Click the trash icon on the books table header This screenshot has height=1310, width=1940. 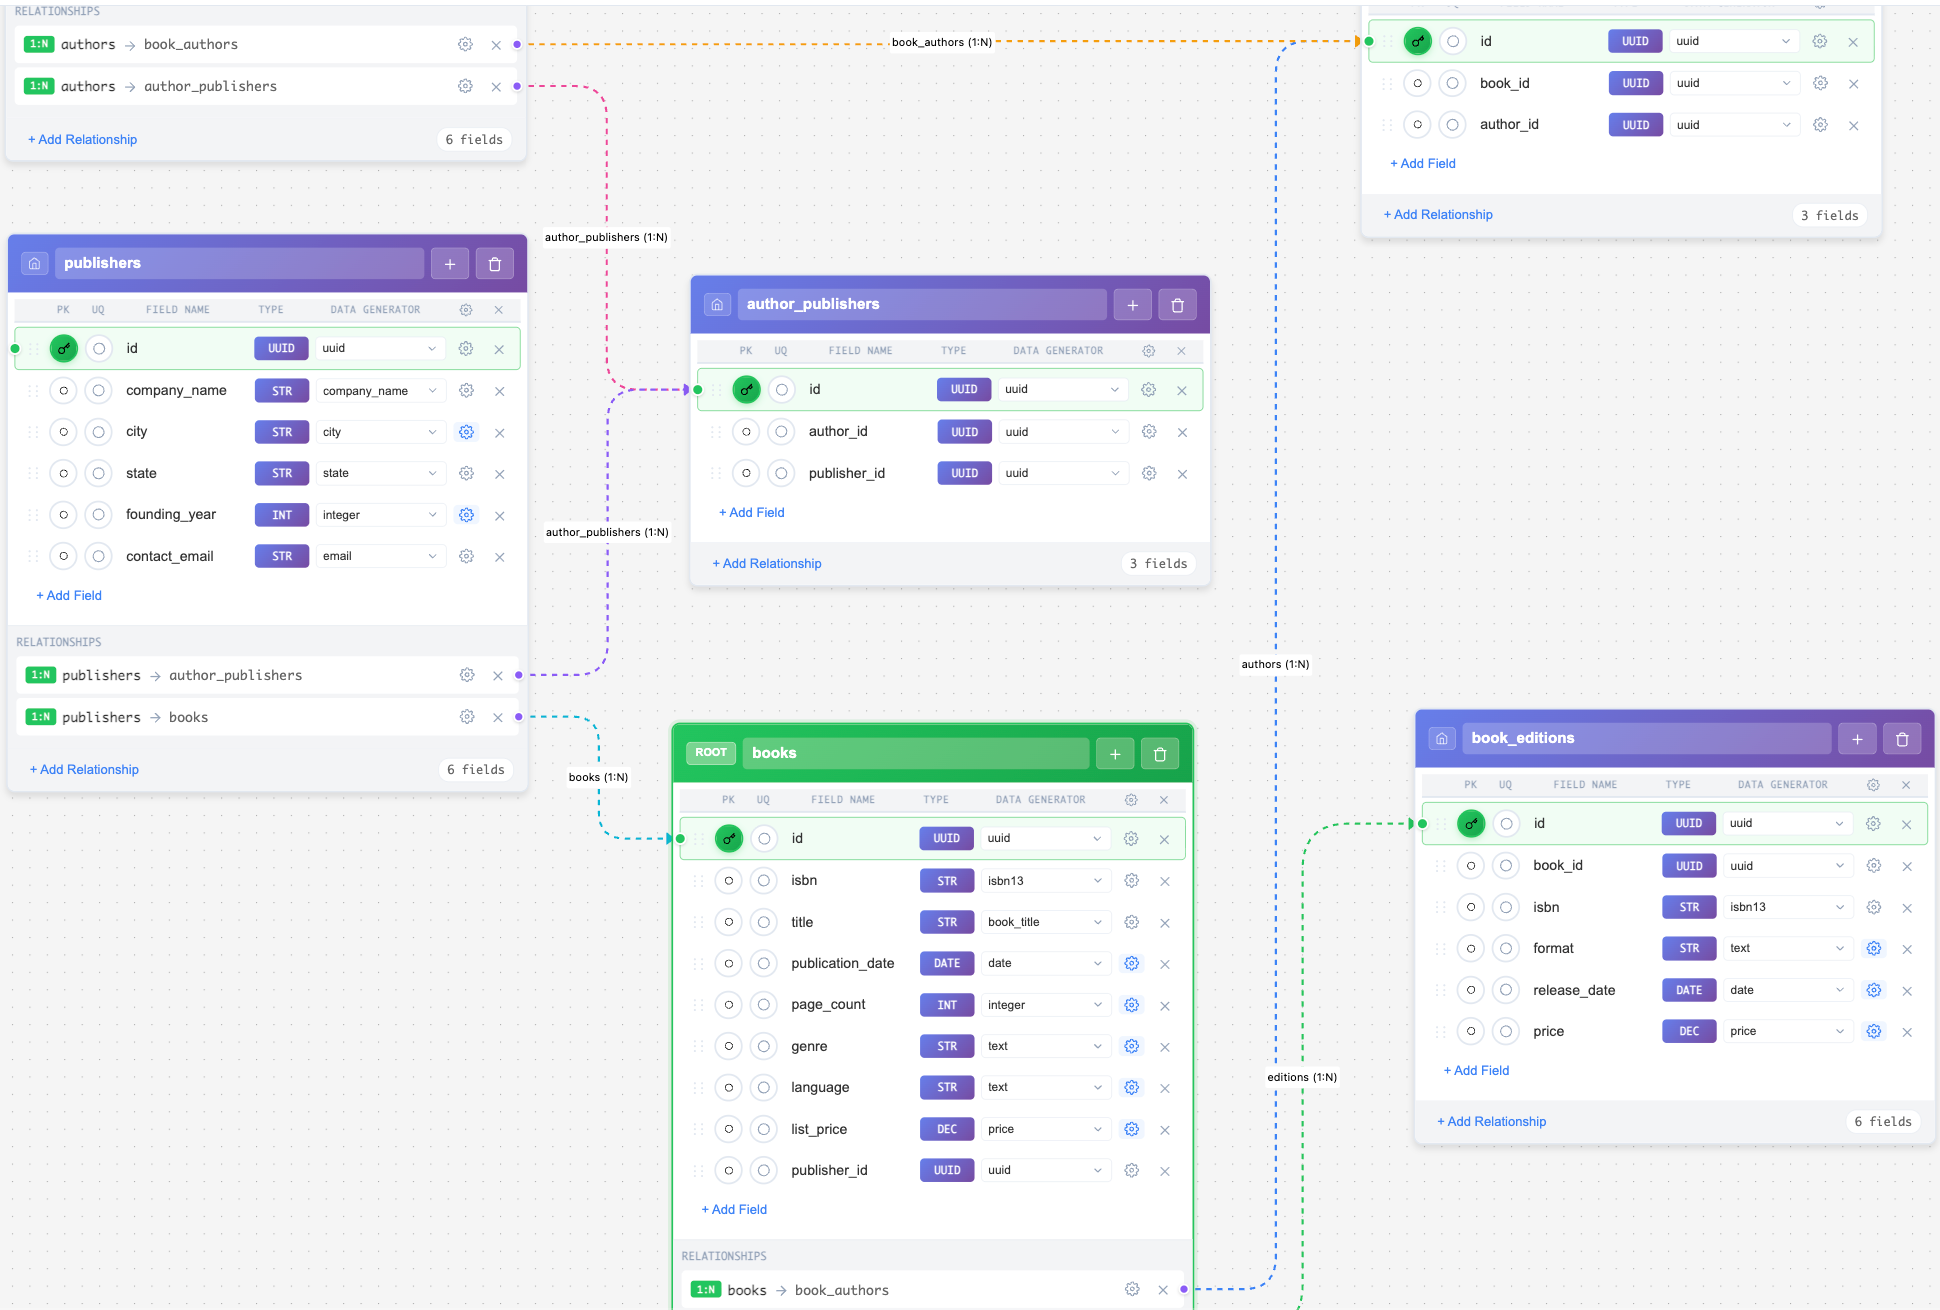pos(1160,753)
